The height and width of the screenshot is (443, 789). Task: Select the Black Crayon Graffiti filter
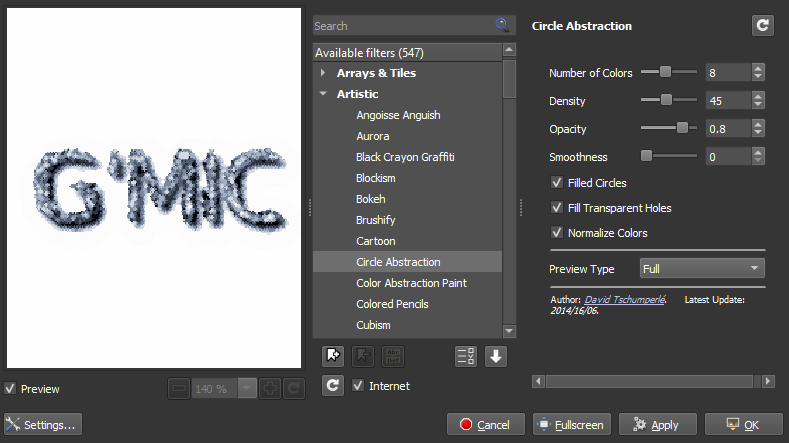coord(407,157)
